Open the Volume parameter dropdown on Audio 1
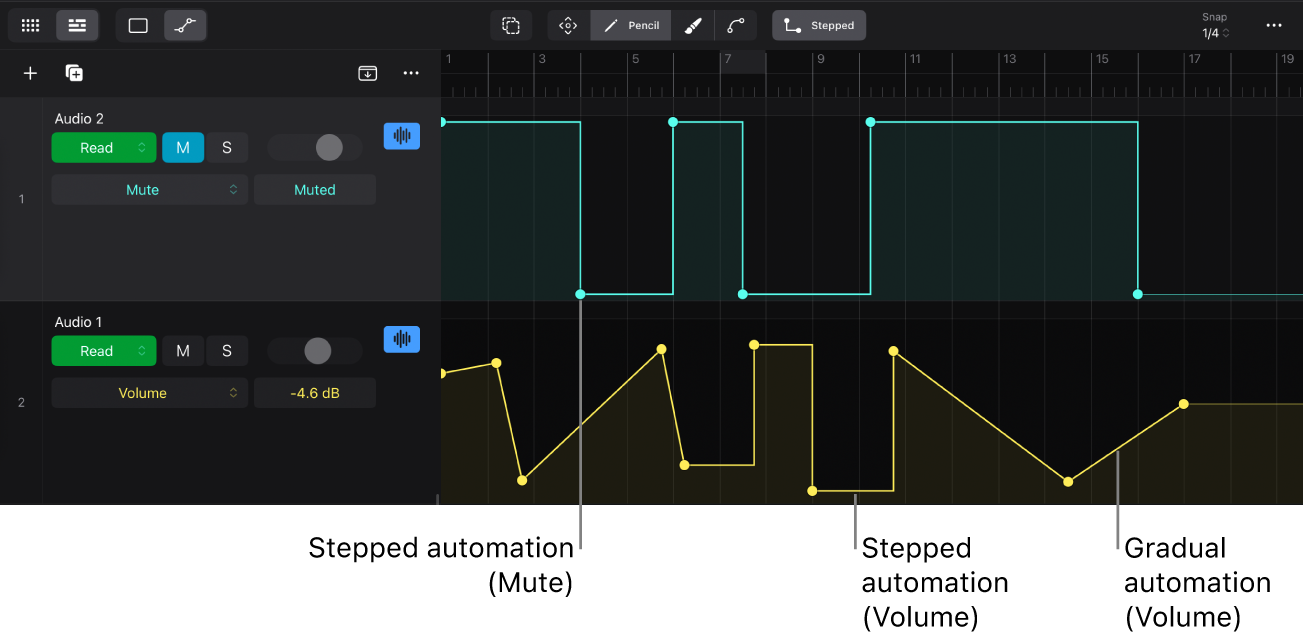The height and width of the screenshot is (636, 1304). click(x=149, y=392)
